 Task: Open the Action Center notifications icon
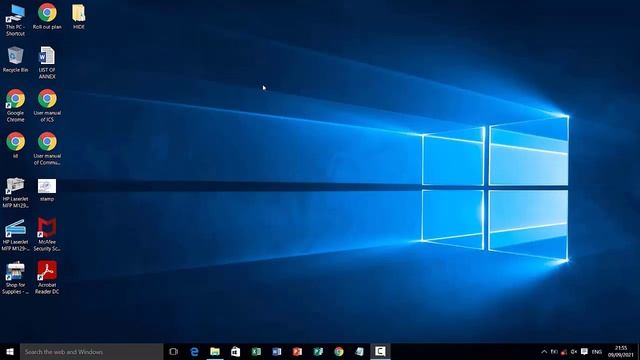tap(584, 351)
